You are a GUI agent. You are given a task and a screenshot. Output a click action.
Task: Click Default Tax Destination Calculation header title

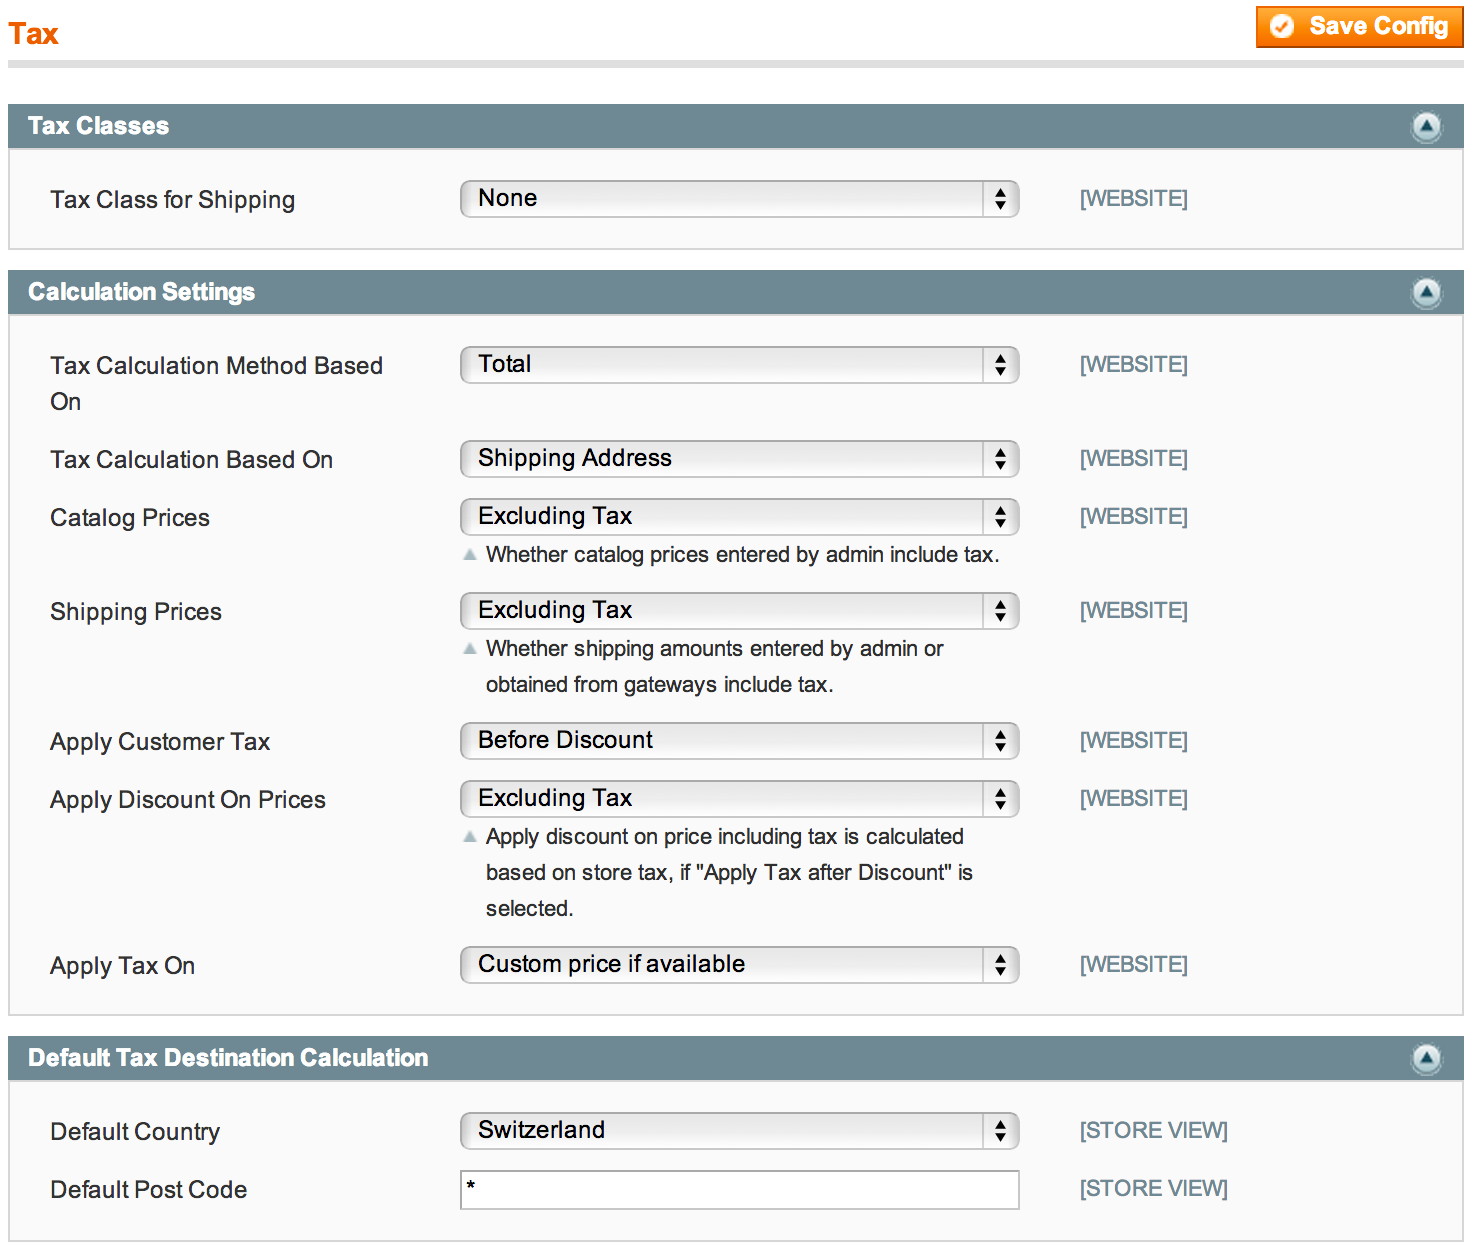point(228,1058)
